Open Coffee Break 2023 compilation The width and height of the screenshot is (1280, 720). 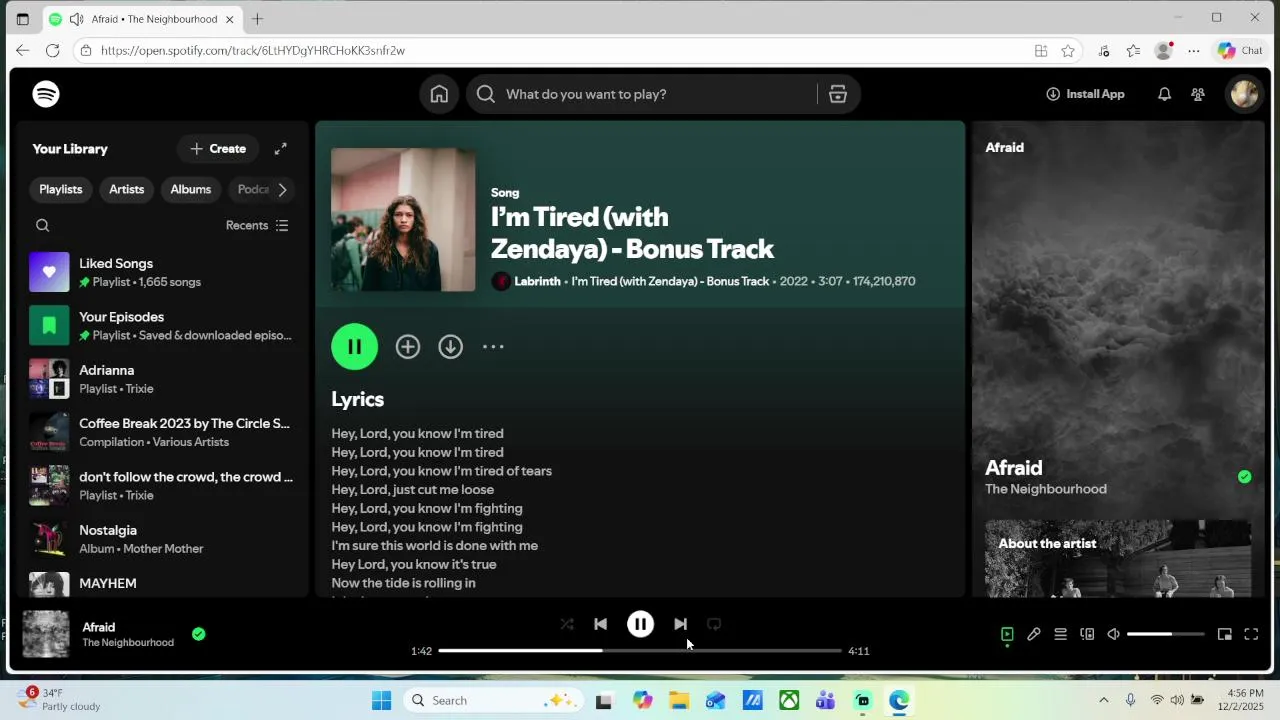click(x=160, y=432)
